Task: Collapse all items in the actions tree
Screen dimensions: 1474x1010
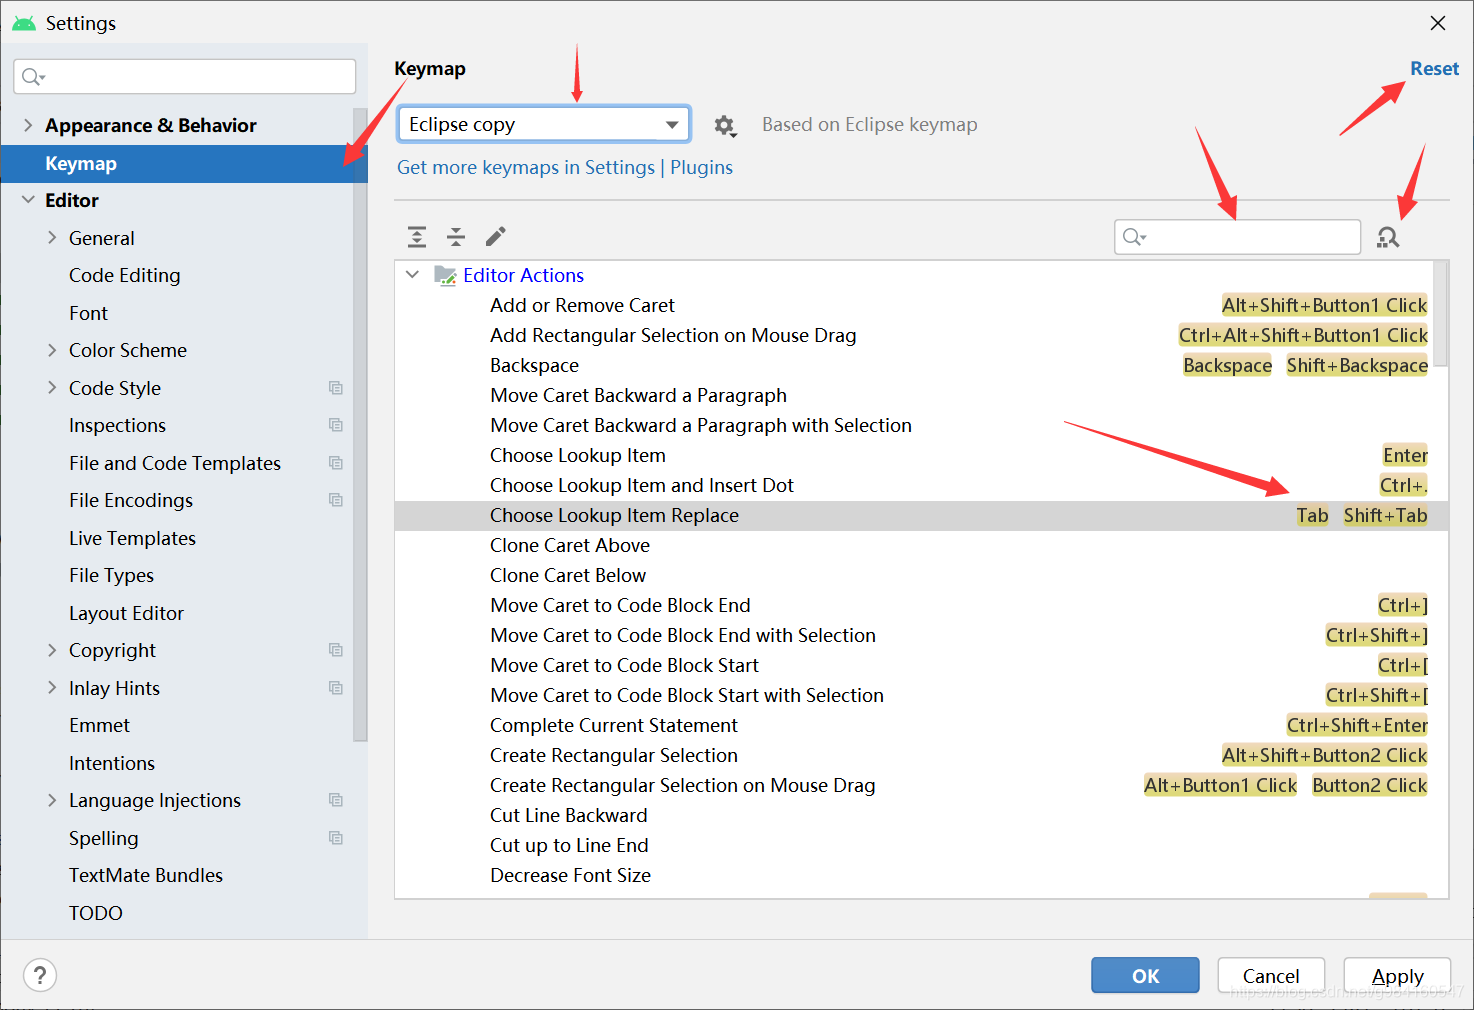Action: pyautogui.click(x=456, y=236)
